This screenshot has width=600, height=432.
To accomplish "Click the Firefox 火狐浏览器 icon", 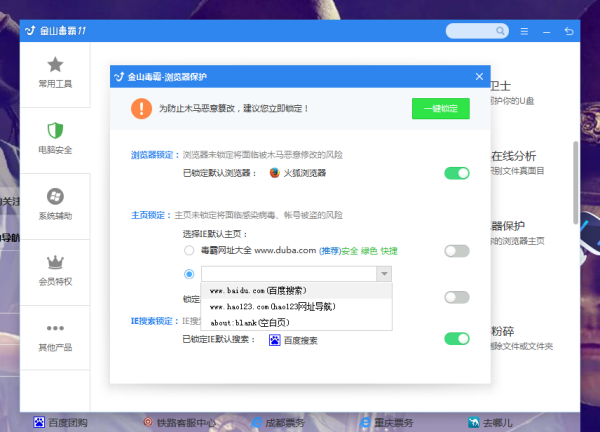I will click(274, 173).
